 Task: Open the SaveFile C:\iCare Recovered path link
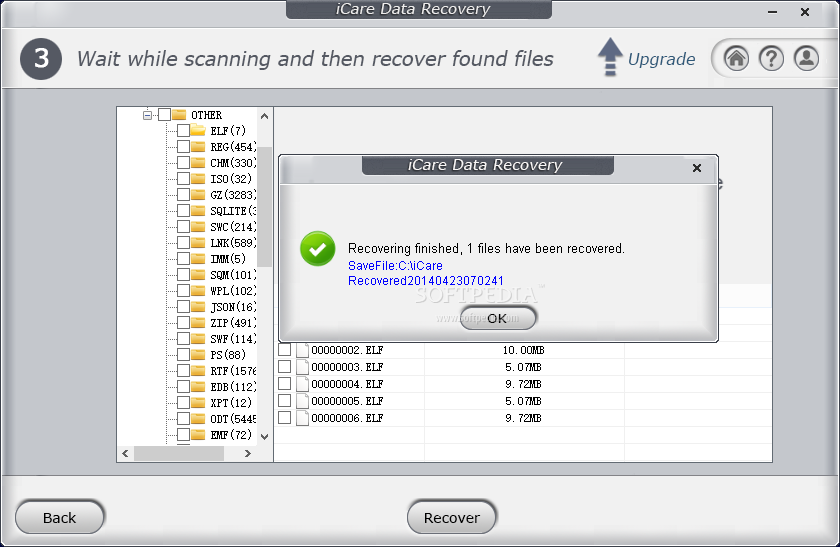click(426, 273)
